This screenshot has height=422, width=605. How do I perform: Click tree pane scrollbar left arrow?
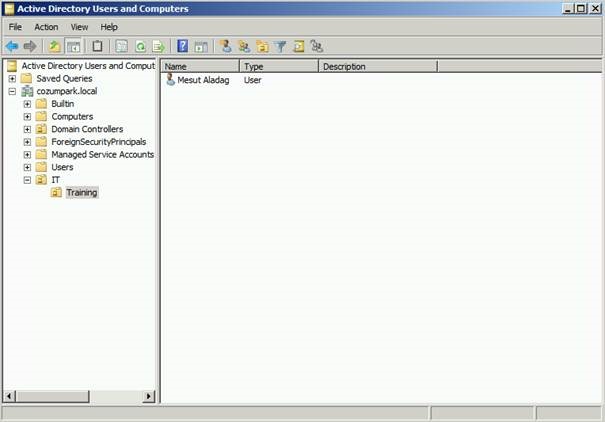click(9, 396)
